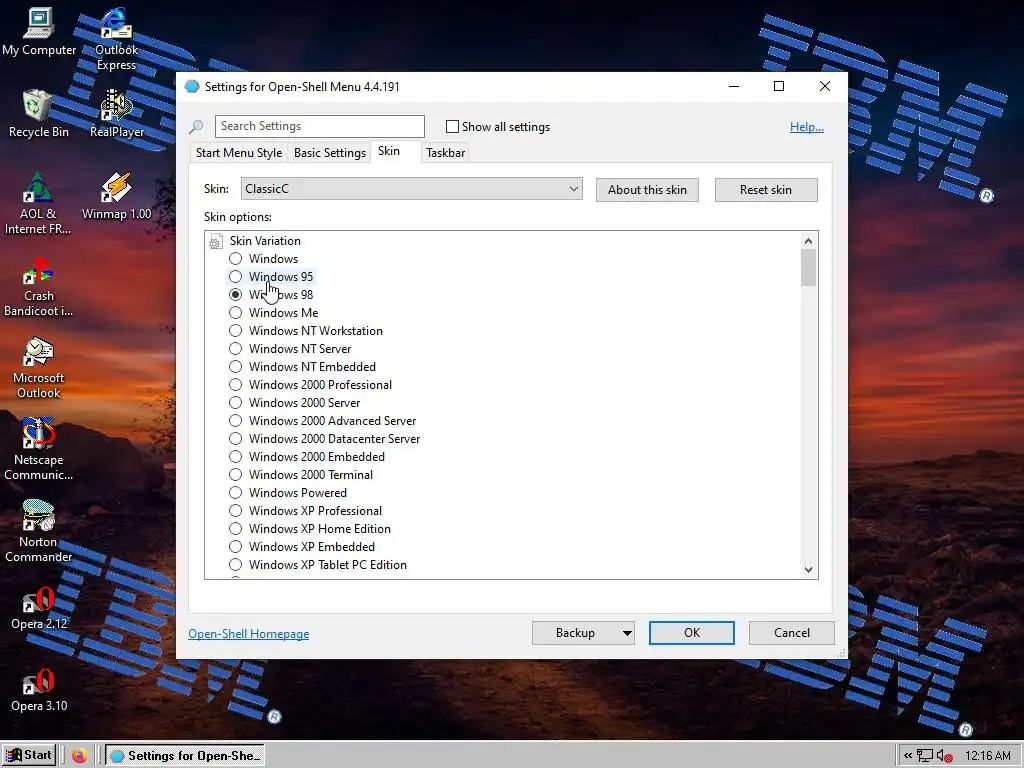Screen dimensions: 1024x768
Task: Click the Start button on taskbar
Action: (x=29, y=755)
